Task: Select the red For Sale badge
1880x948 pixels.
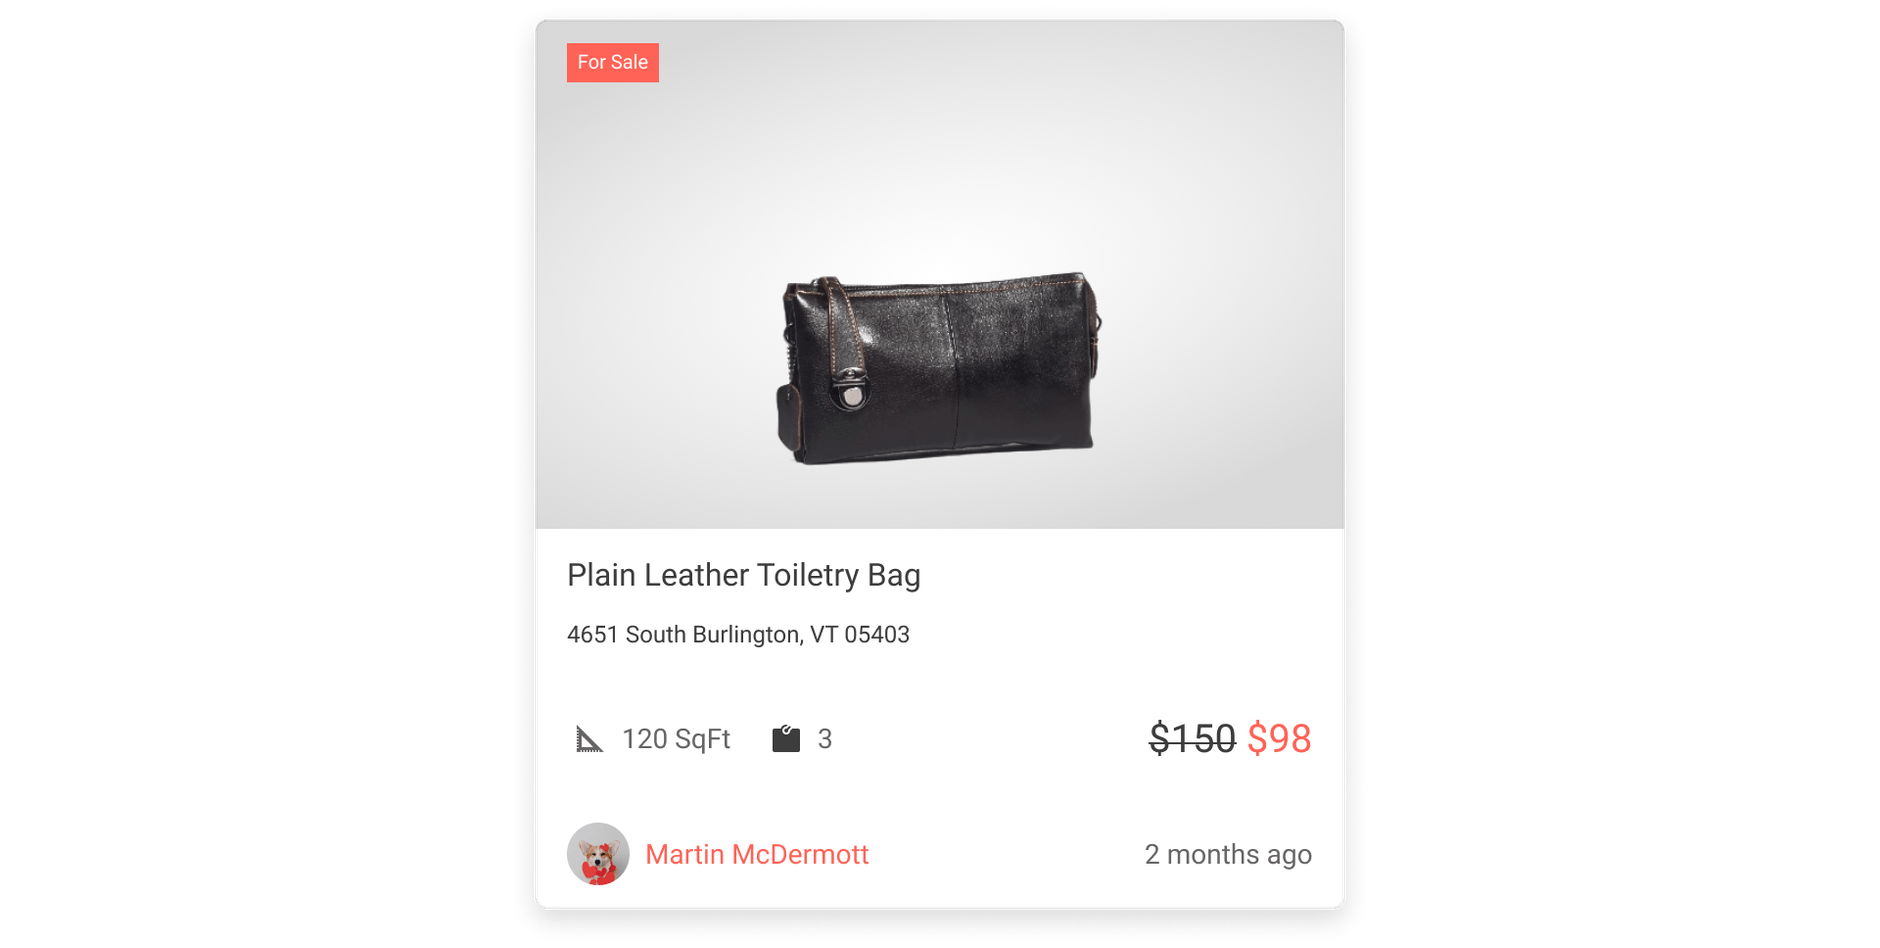Action: 613,62
